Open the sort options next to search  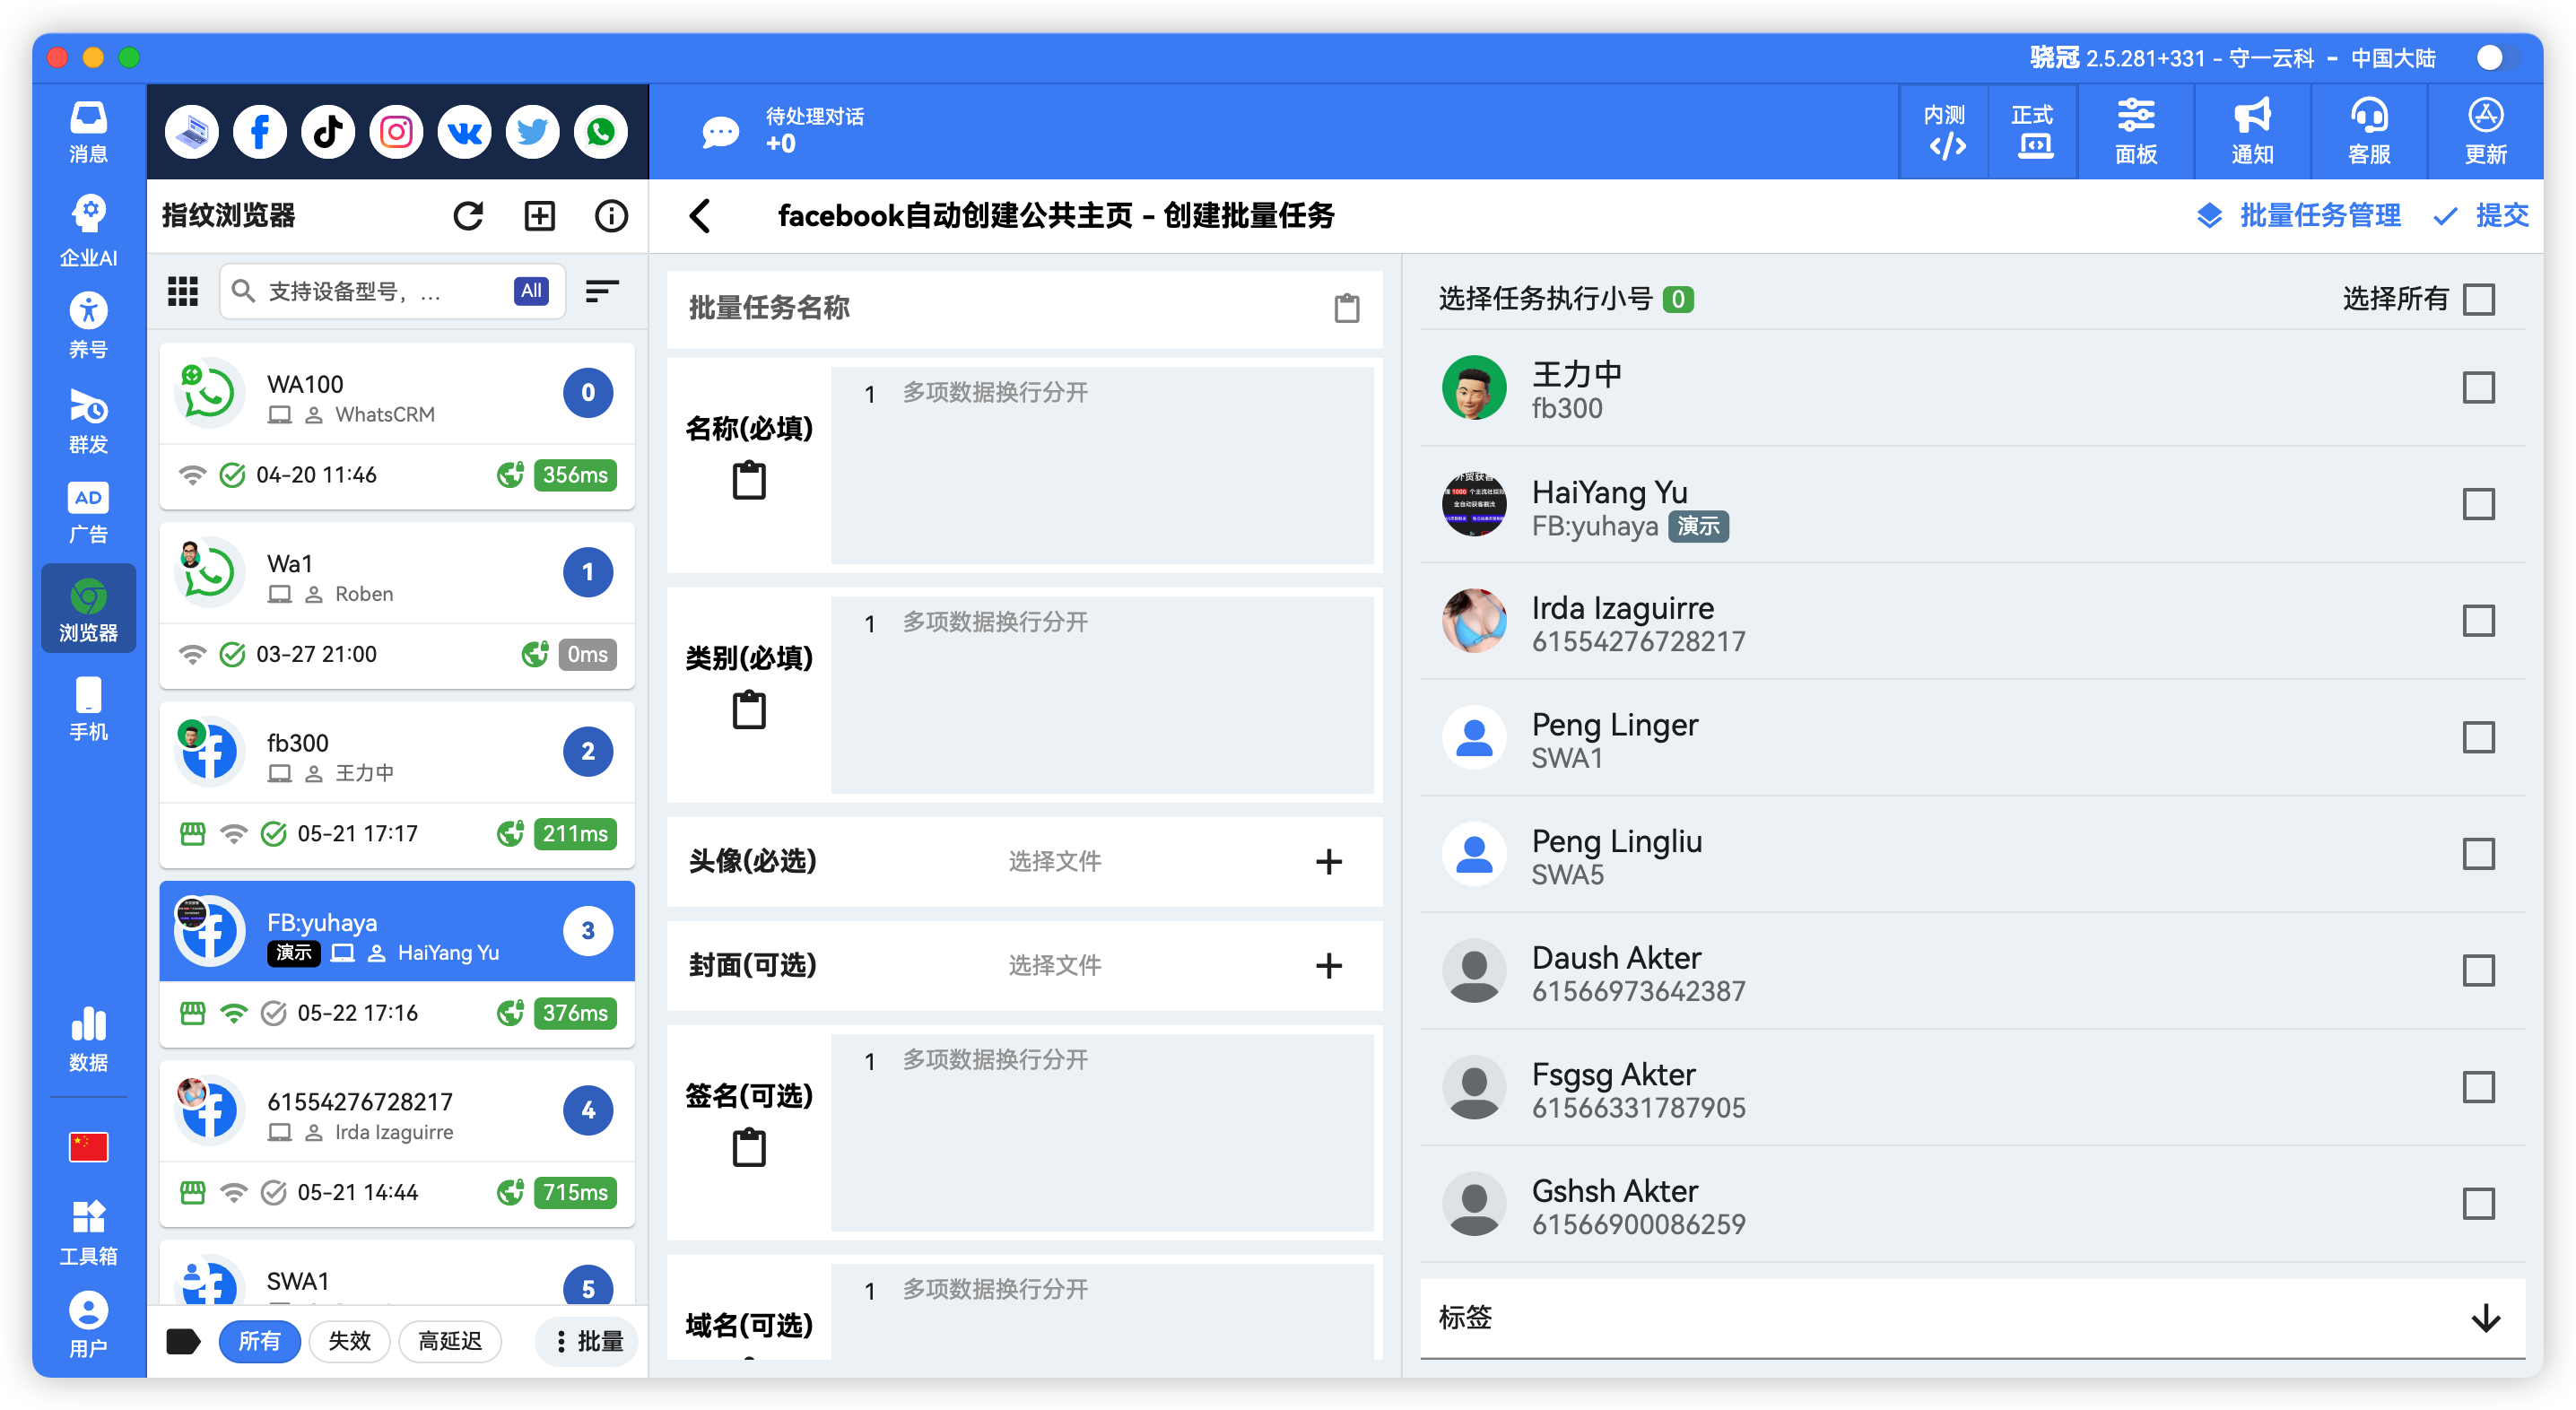pos(603,291)
